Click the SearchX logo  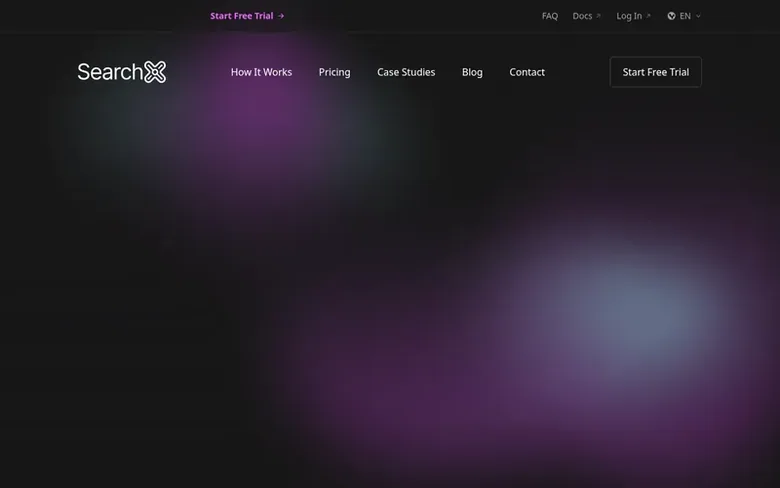coord(122,72)
